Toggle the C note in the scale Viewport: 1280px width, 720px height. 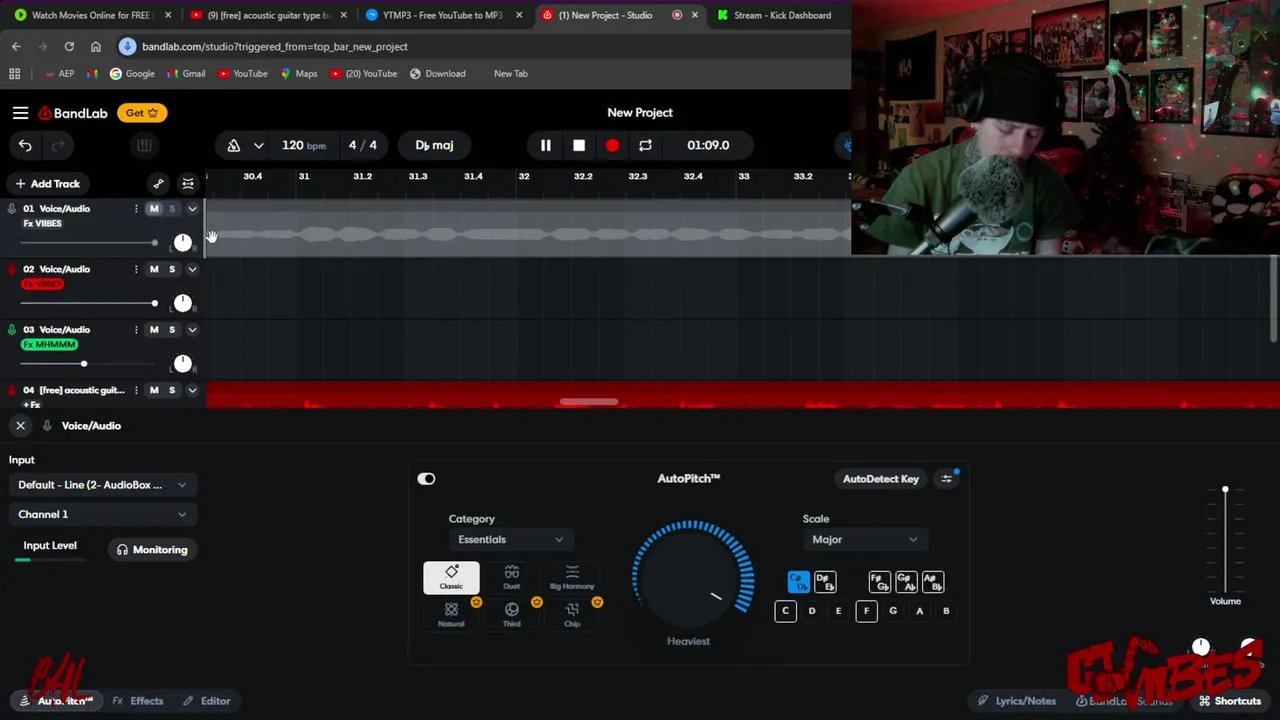(785, 611)
